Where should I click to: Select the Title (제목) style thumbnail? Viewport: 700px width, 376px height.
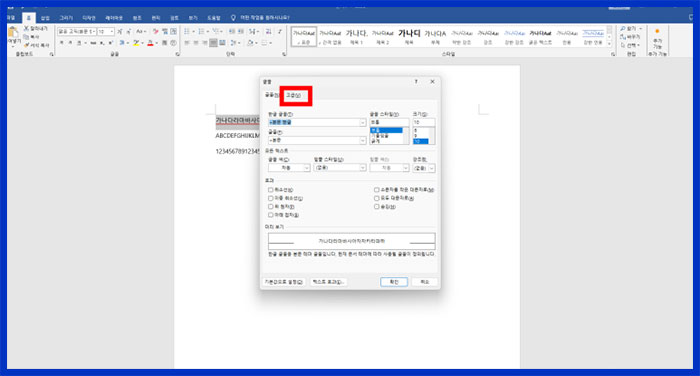click(x=409, y=36)
